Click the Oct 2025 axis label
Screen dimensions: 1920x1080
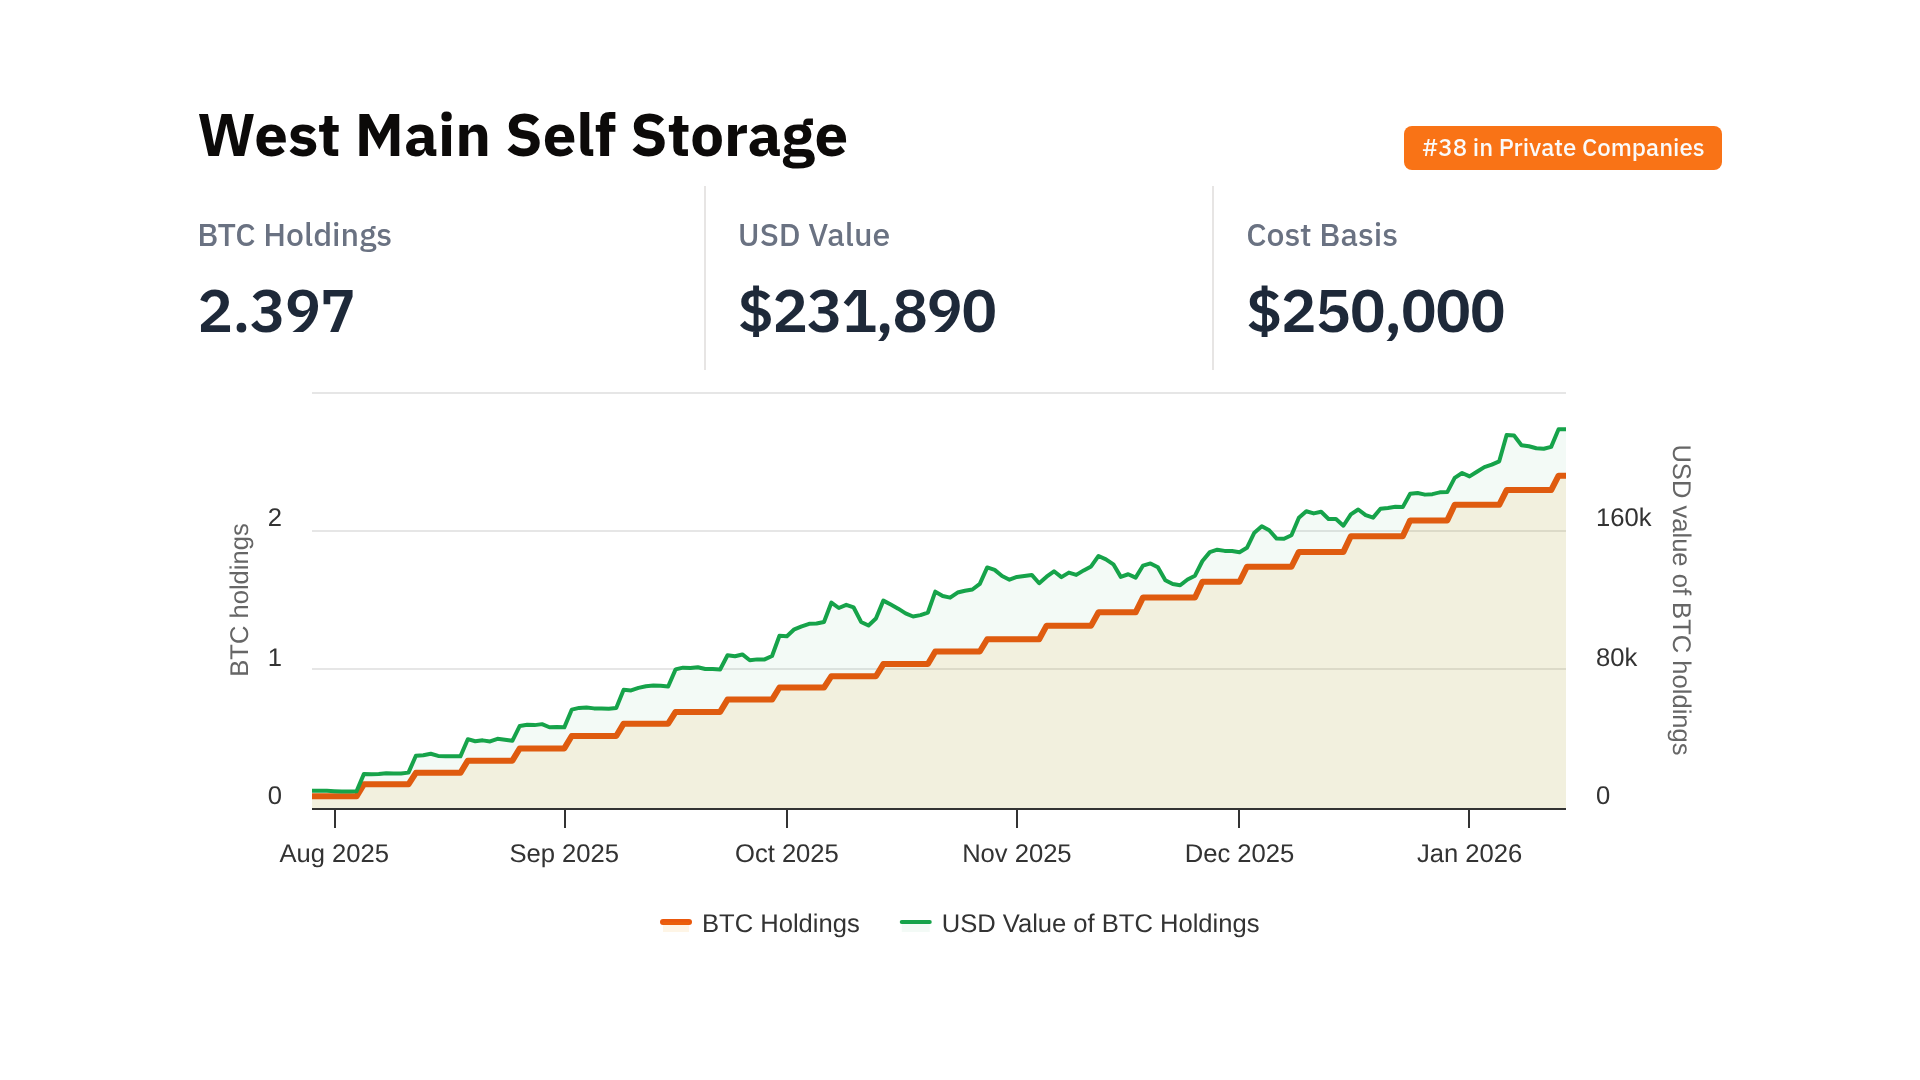(786, 853)
